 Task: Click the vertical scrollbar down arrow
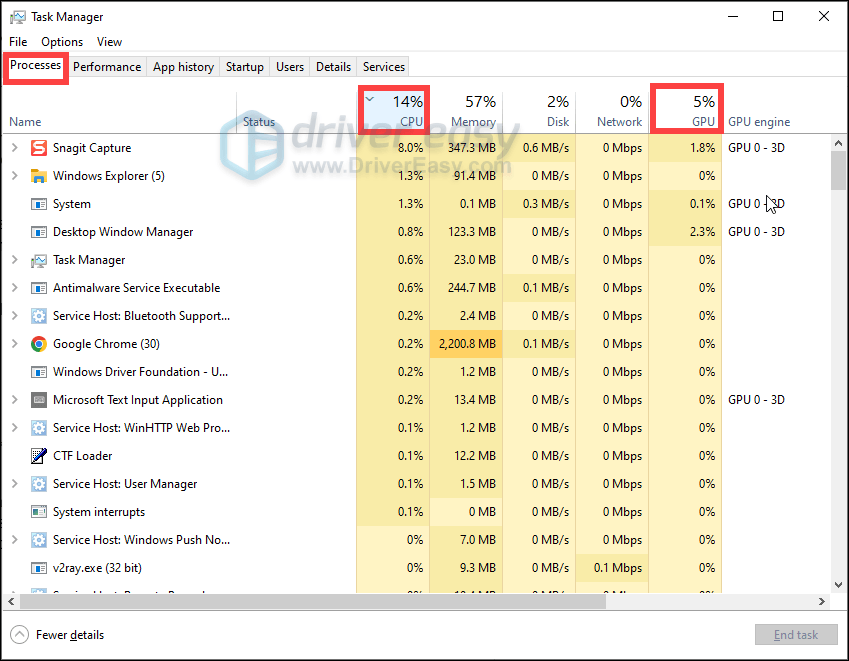click(838, 587)
